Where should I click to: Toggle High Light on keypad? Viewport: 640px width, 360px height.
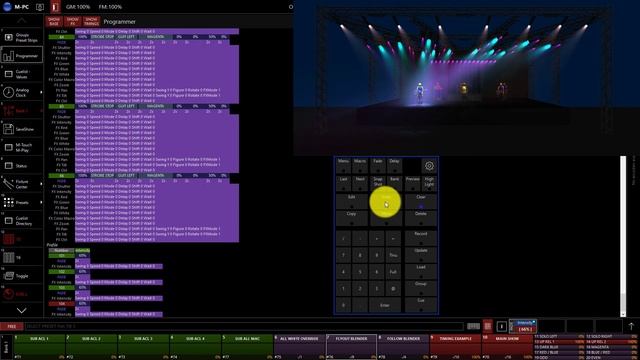(429, 183)
